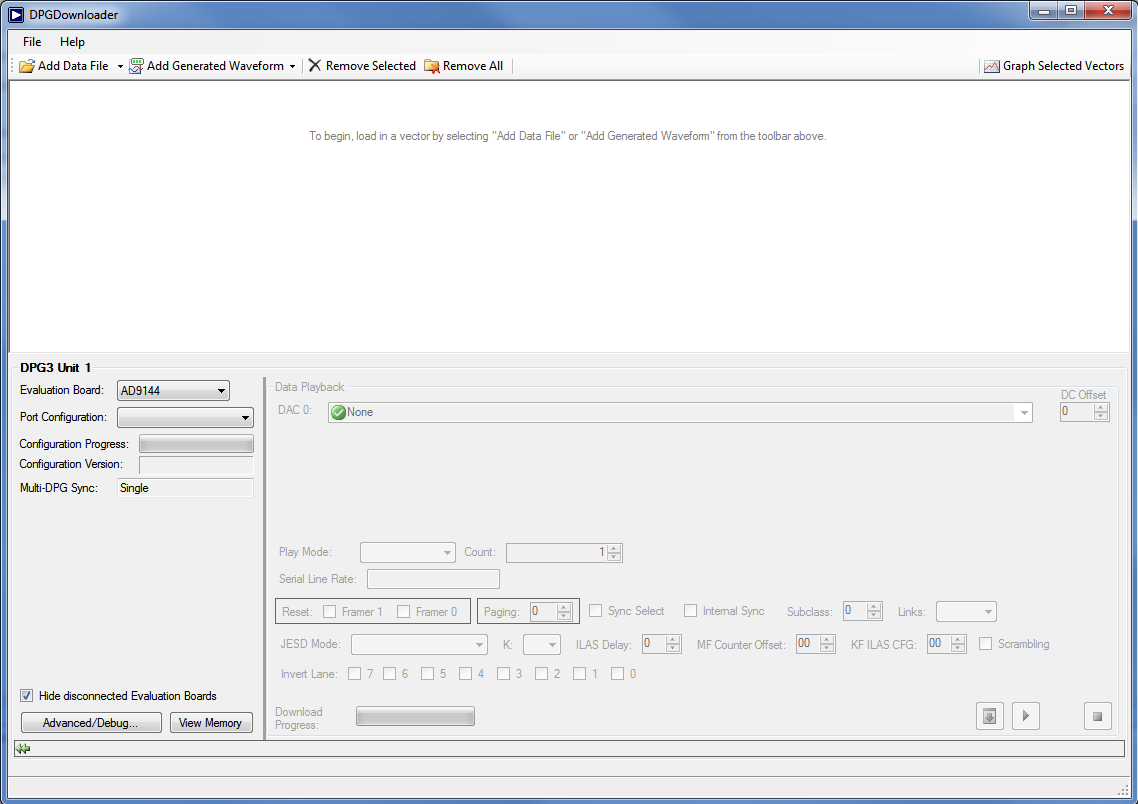Click the View Memory button
The image size is (1138, 804).
[210, 723]
